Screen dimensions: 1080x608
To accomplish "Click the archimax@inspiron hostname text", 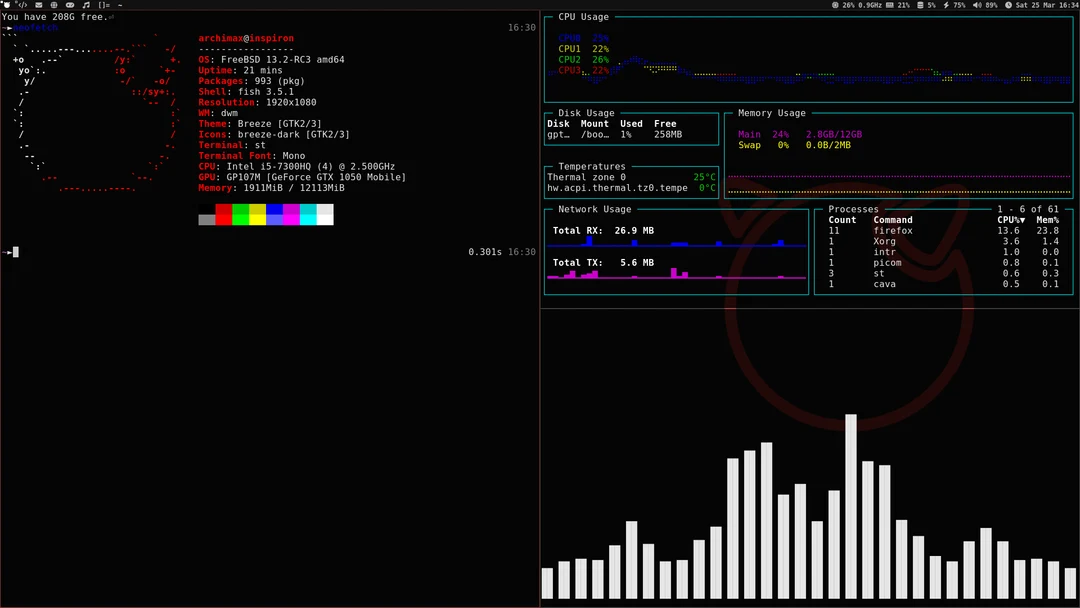I will pos(247,38).
